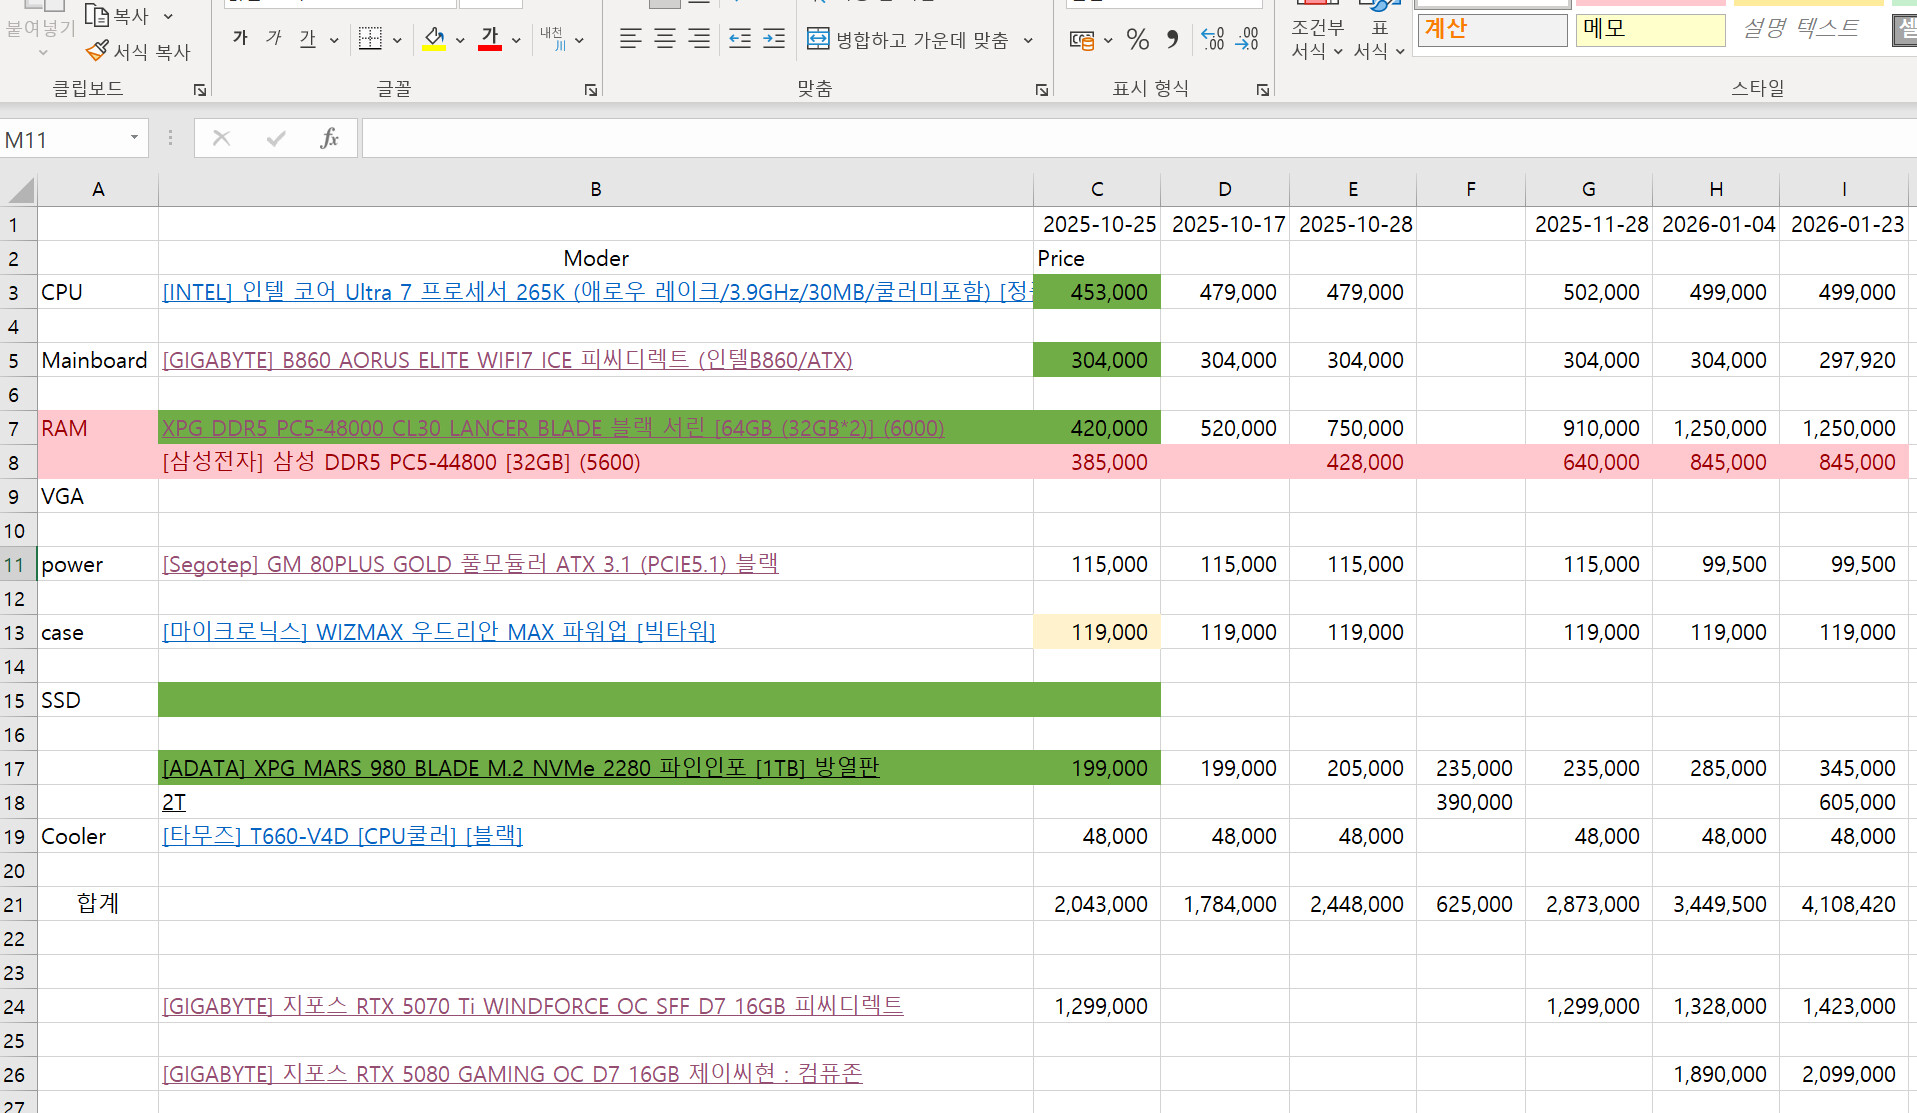The width and height of the screenshot is (1917, 1113).
Task: Apply the yellow 메모 cell style swatch
Action: [1649, 29]
